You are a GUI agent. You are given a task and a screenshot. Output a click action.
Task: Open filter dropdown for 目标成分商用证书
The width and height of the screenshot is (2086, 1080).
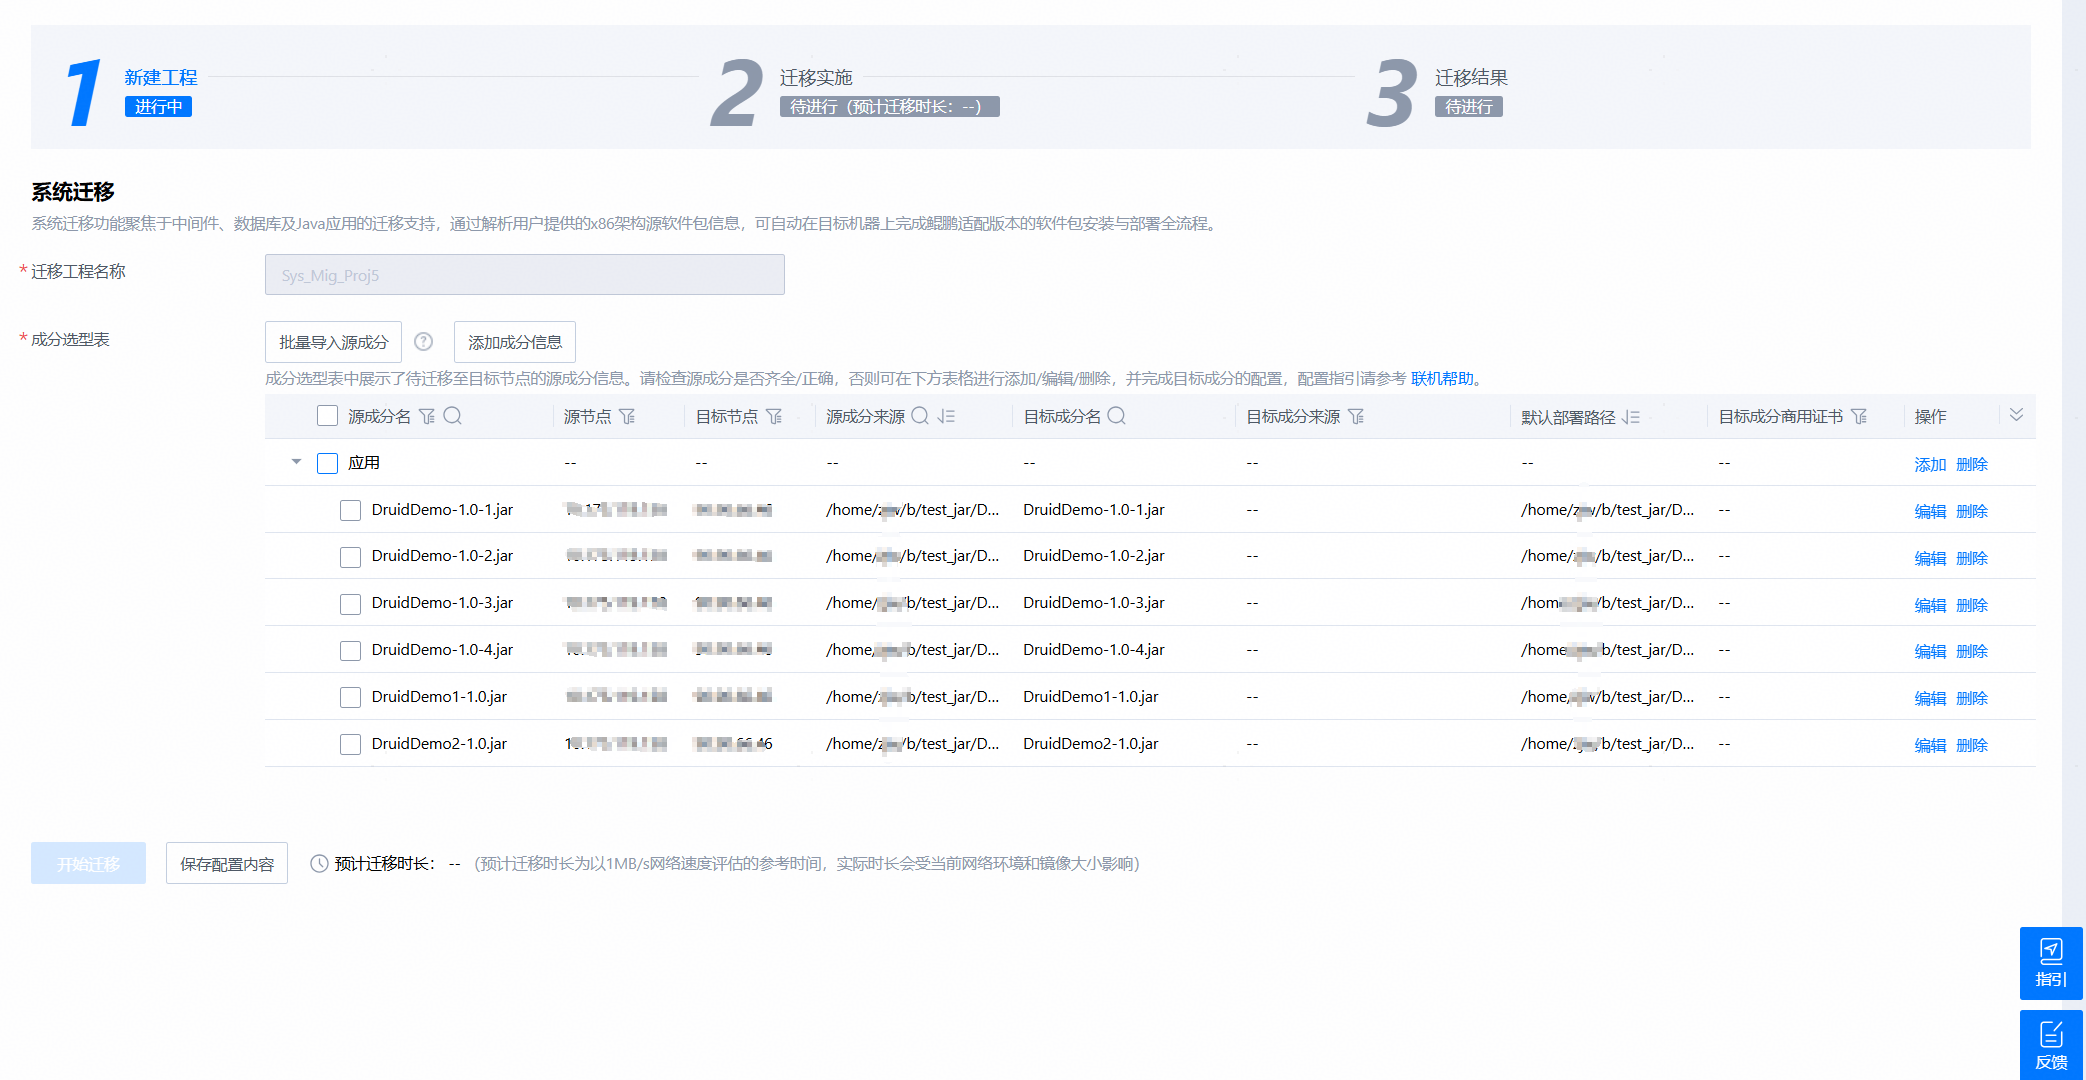coord(1859,416)
